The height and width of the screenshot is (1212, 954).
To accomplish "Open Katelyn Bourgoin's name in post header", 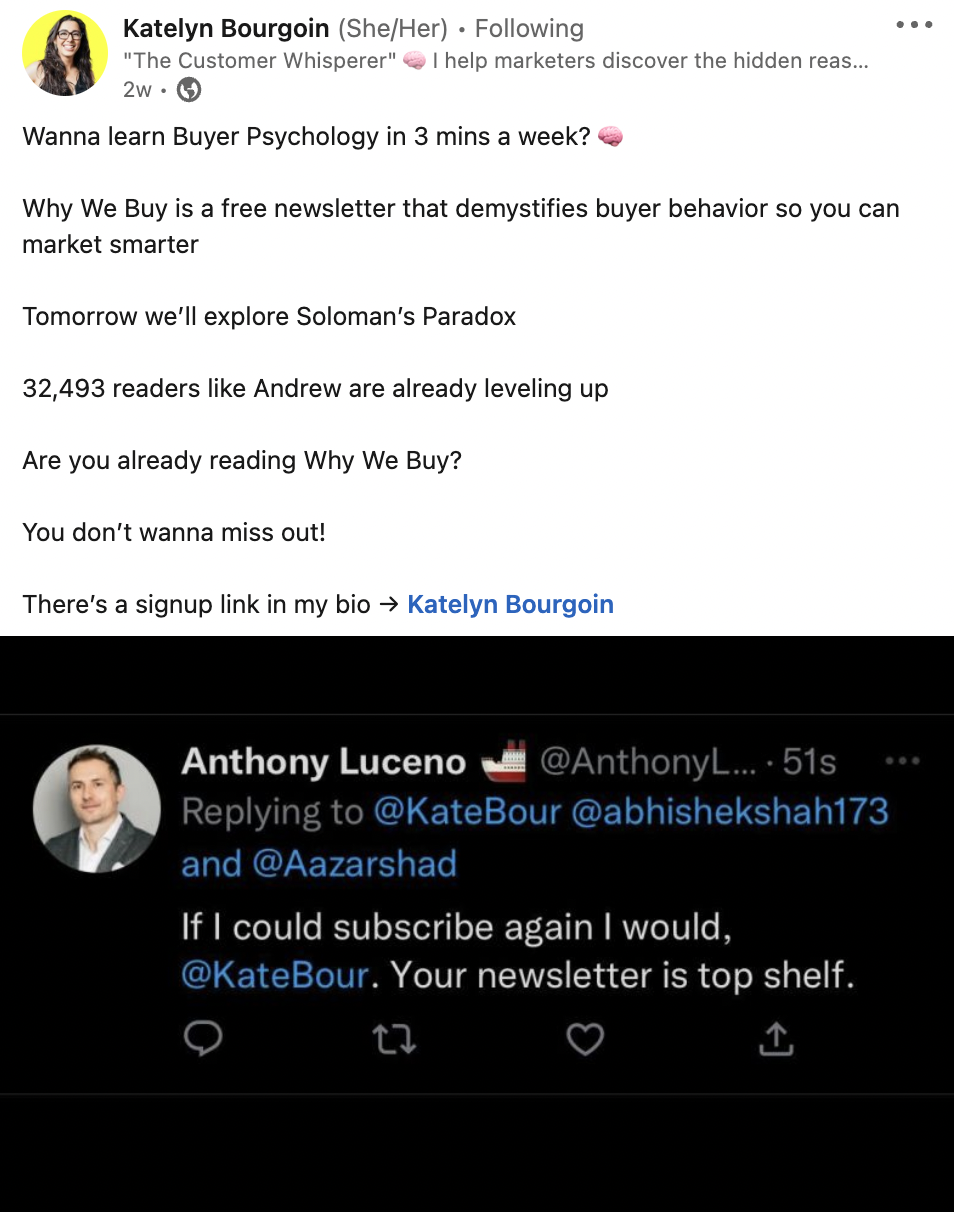I will click(226, 29).
